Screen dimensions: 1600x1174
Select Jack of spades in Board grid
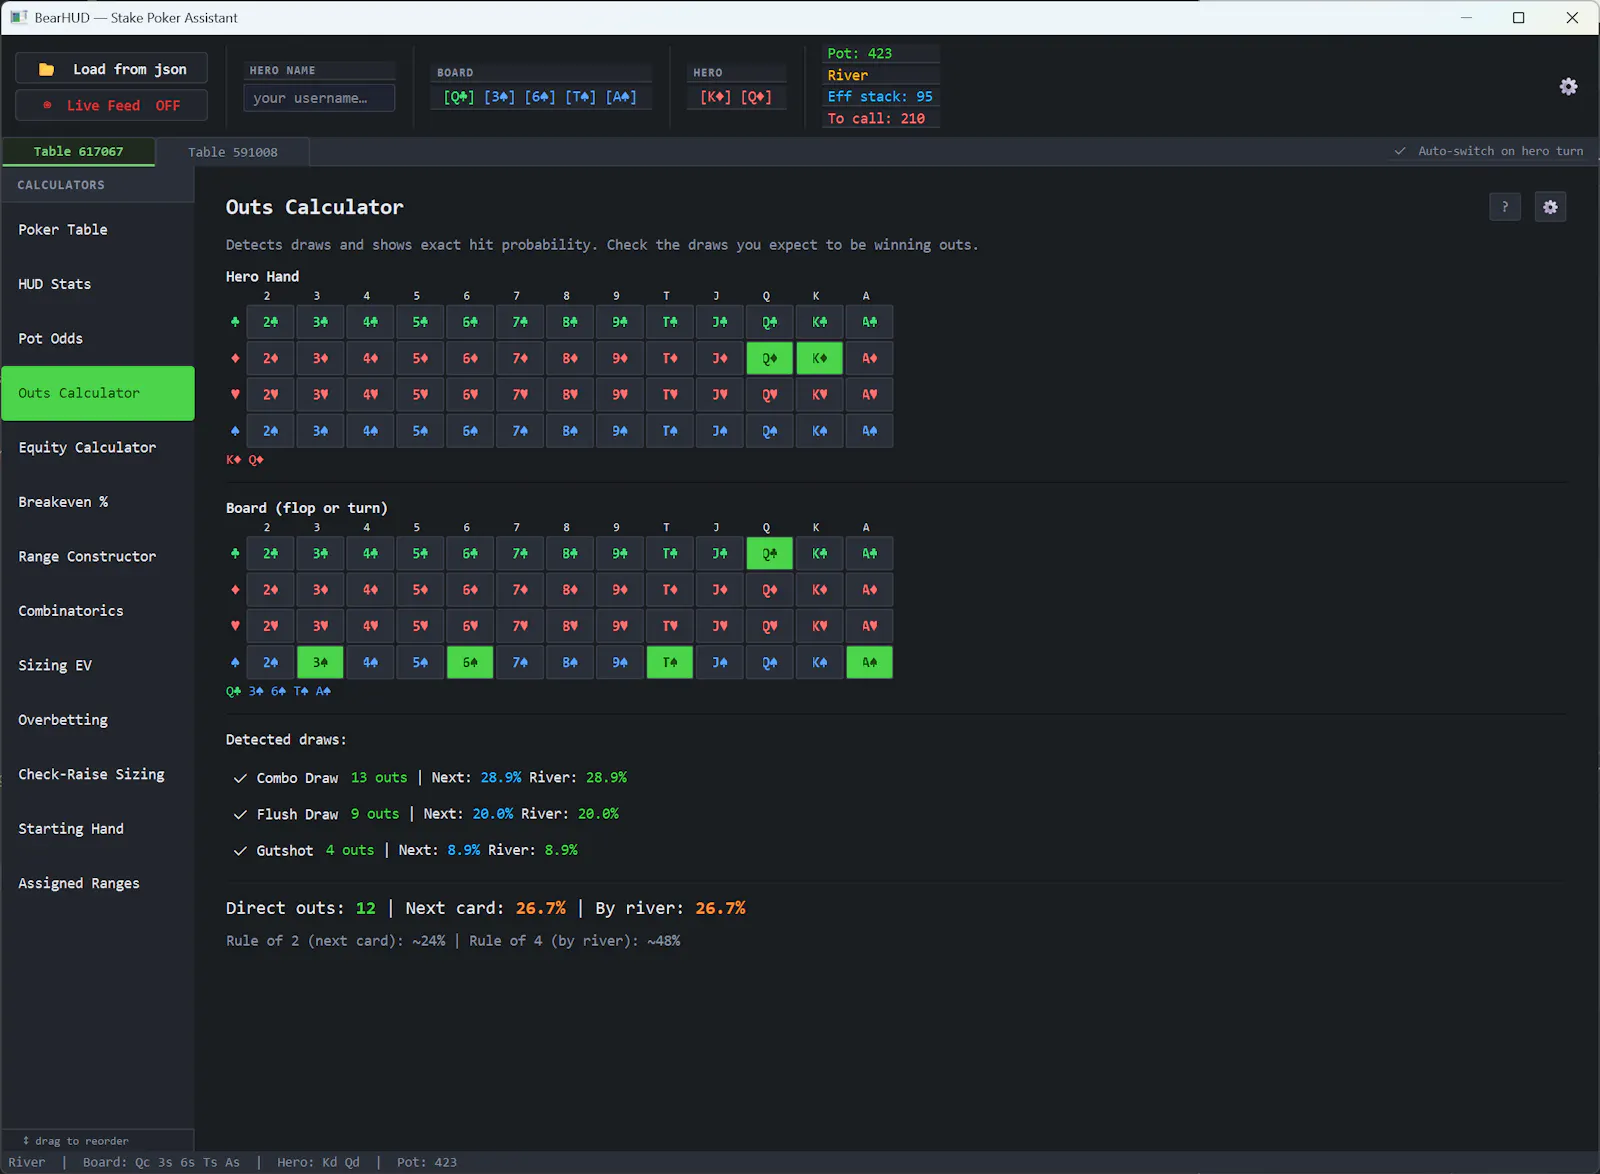point(719,662)
